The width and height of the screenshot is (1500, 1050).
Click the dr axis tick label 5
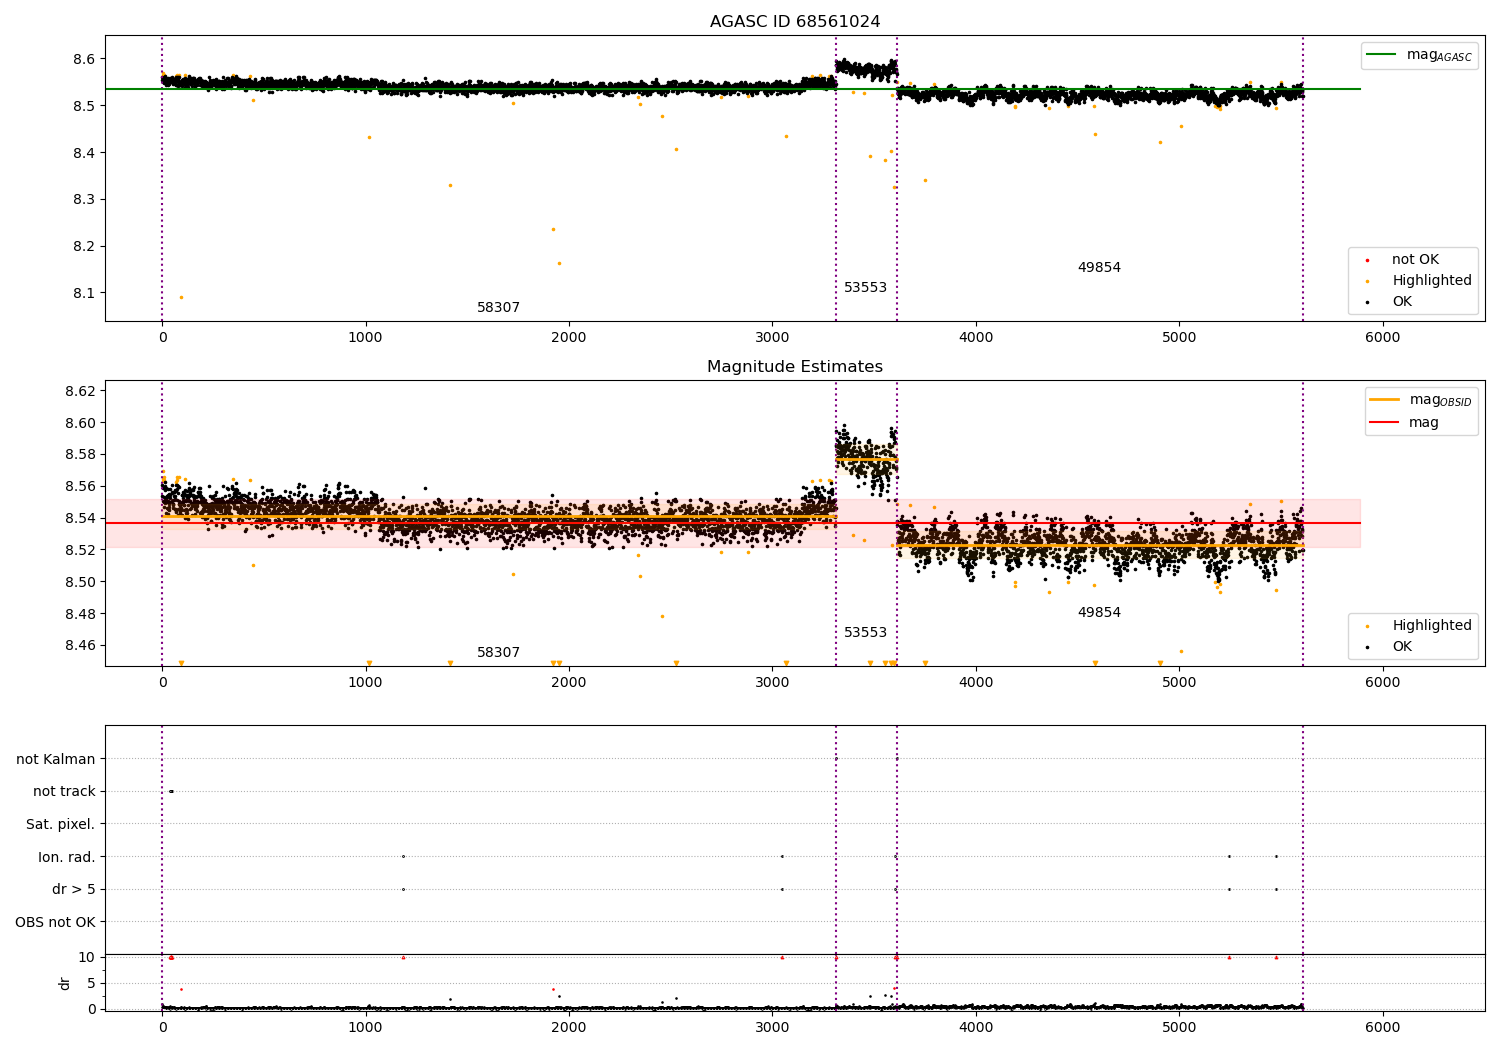(91, 984)
